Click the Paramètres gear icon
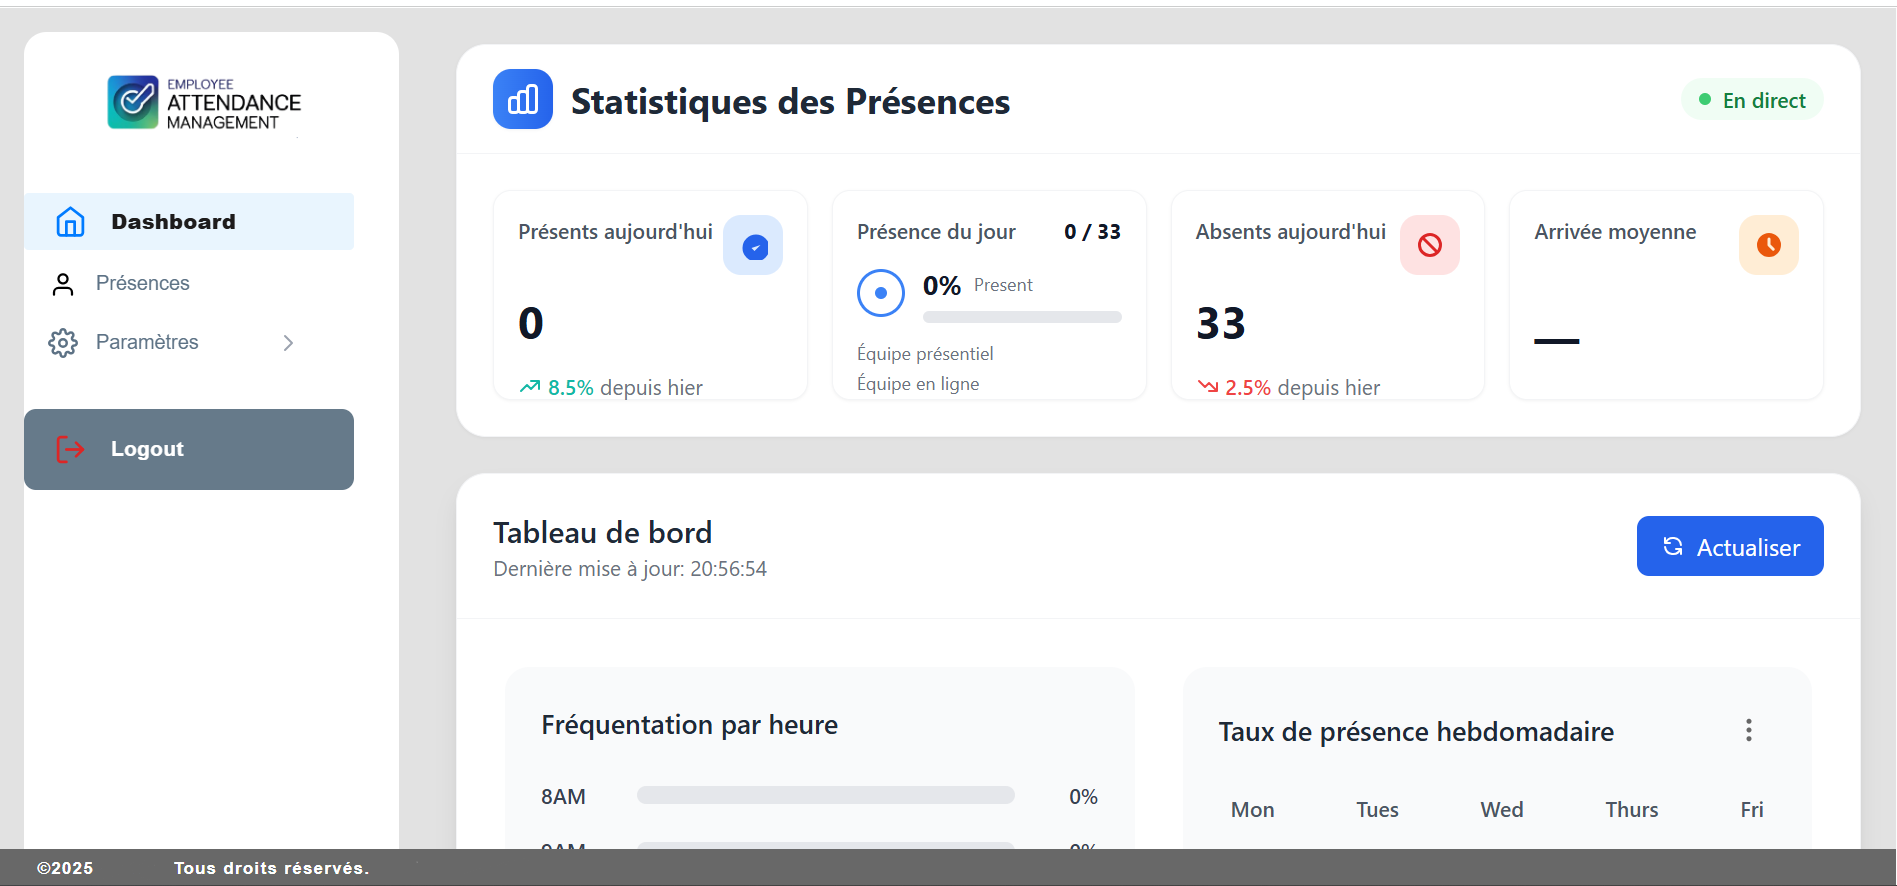The width and height of the screenshot is (1897, 886). point(63,343)
